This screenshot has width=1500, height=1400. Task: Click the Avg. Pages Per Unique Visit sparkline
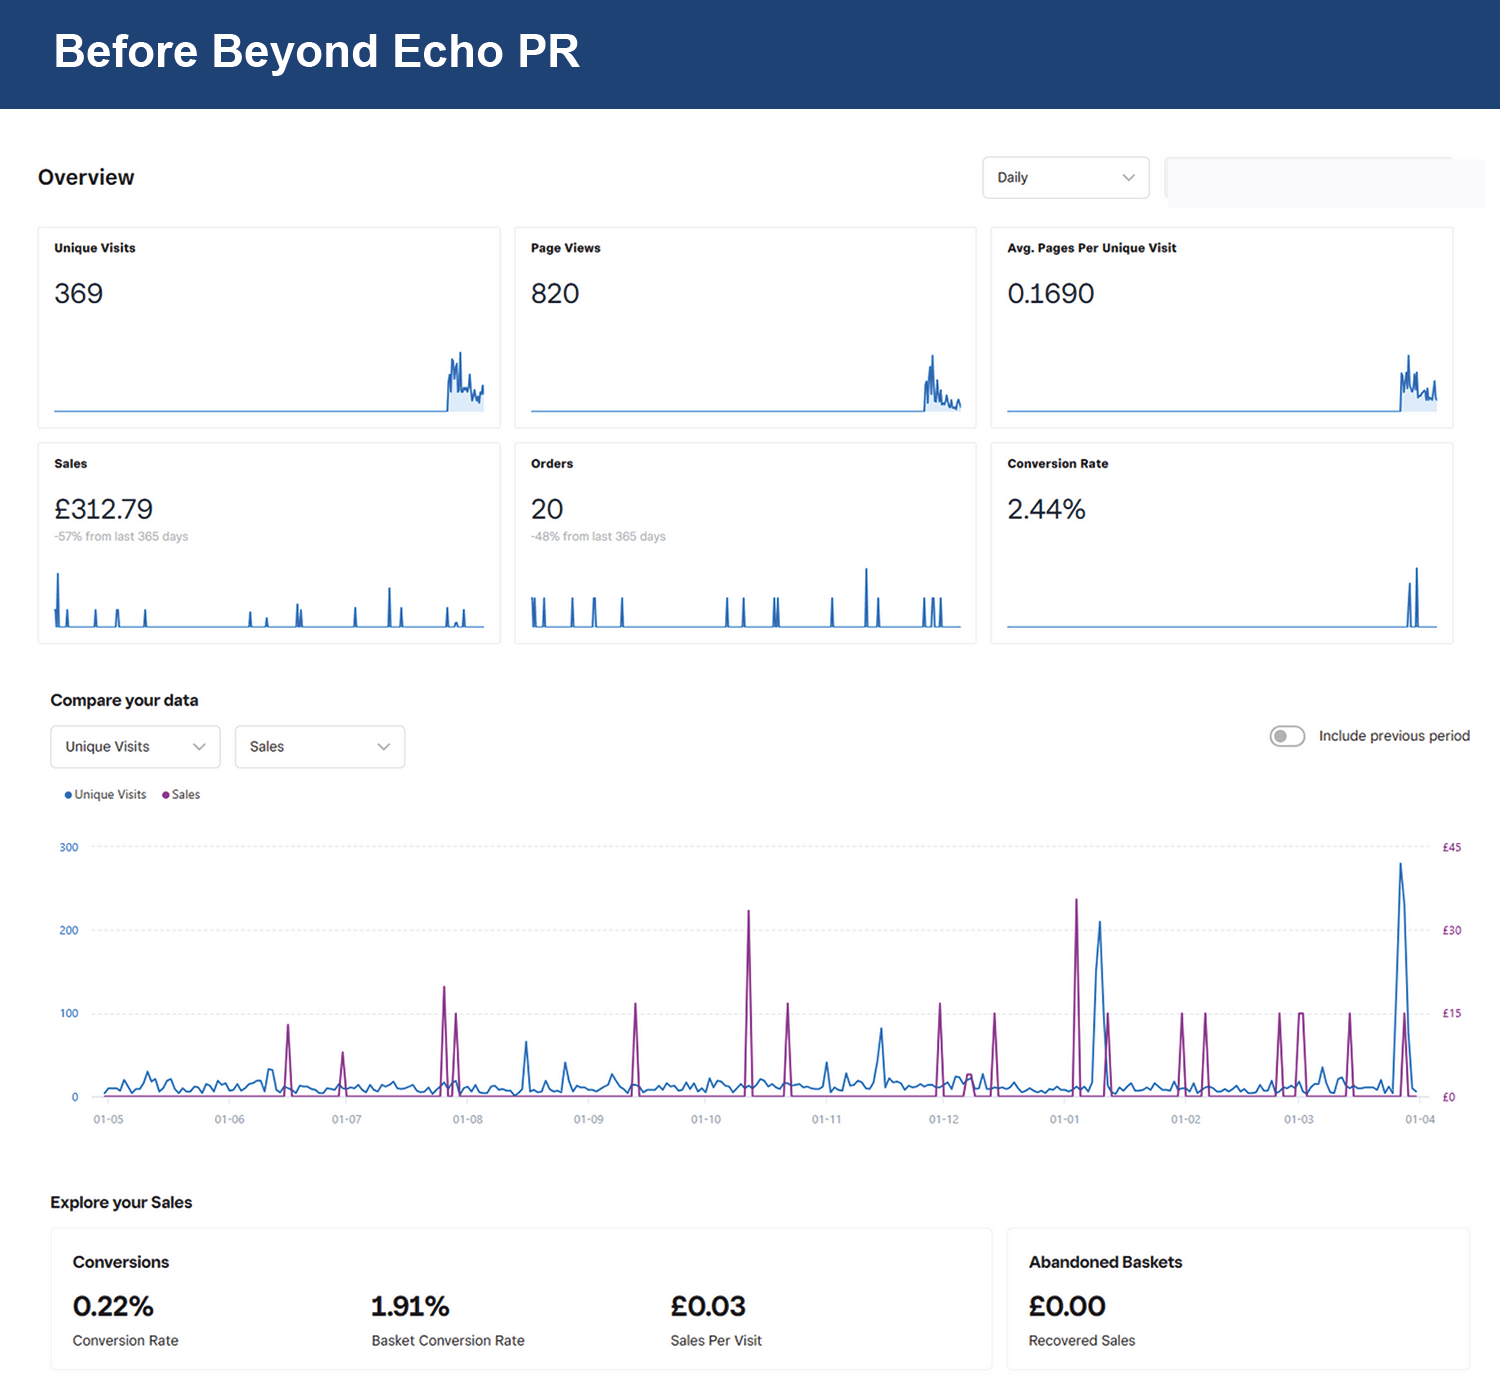click(1221, 383)
